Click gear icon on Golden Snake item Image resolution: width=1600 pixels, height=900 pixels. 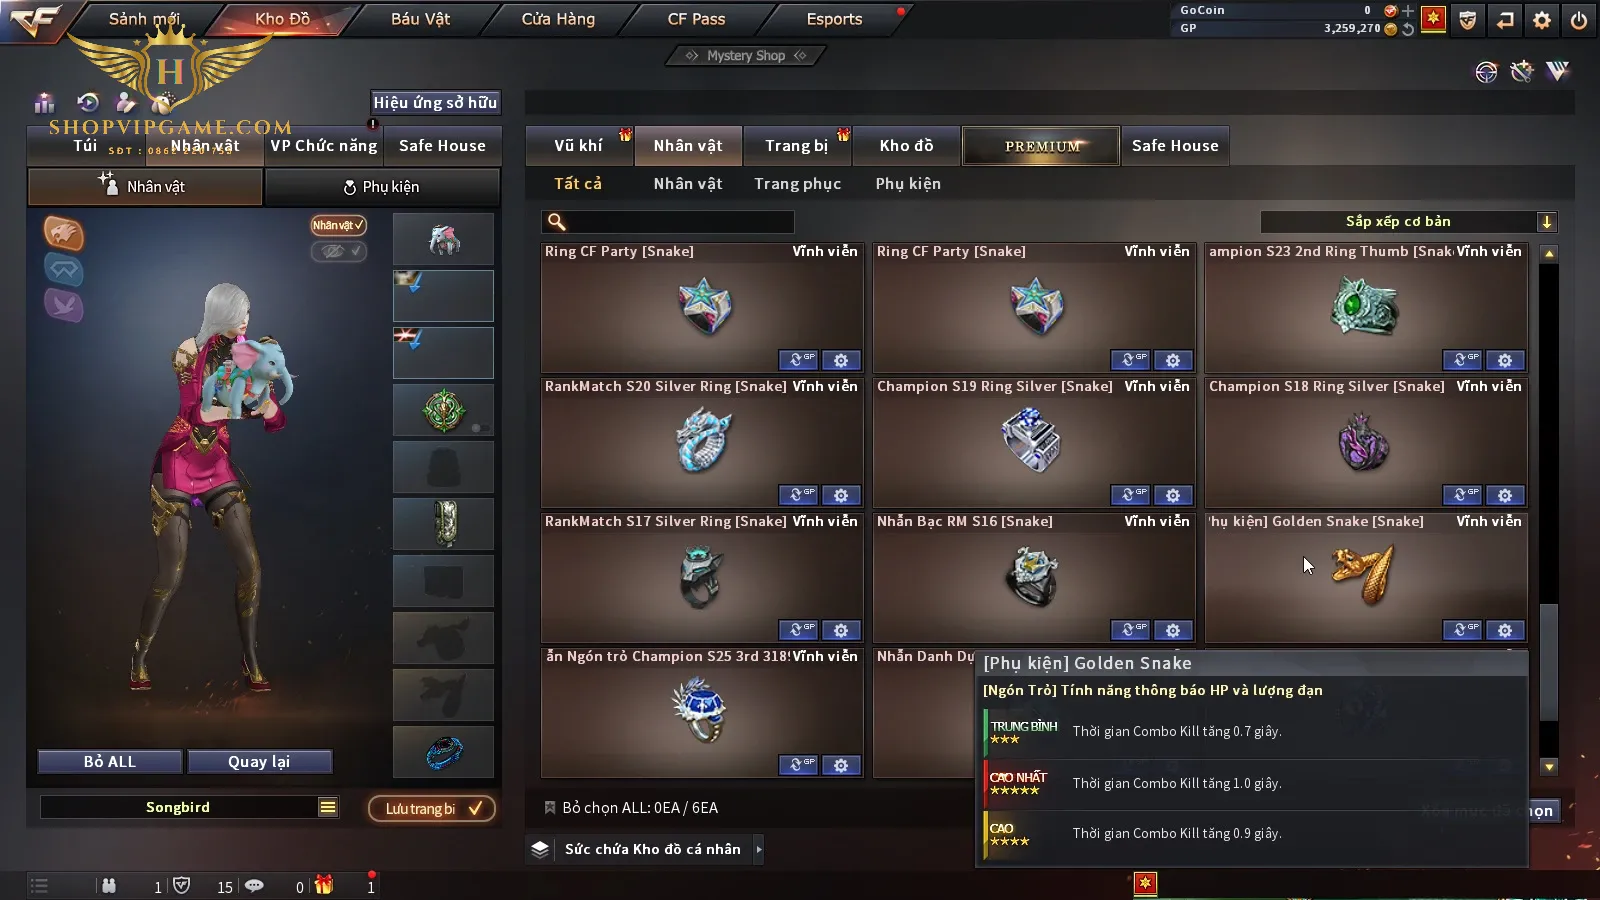[x=1505, y=630]
